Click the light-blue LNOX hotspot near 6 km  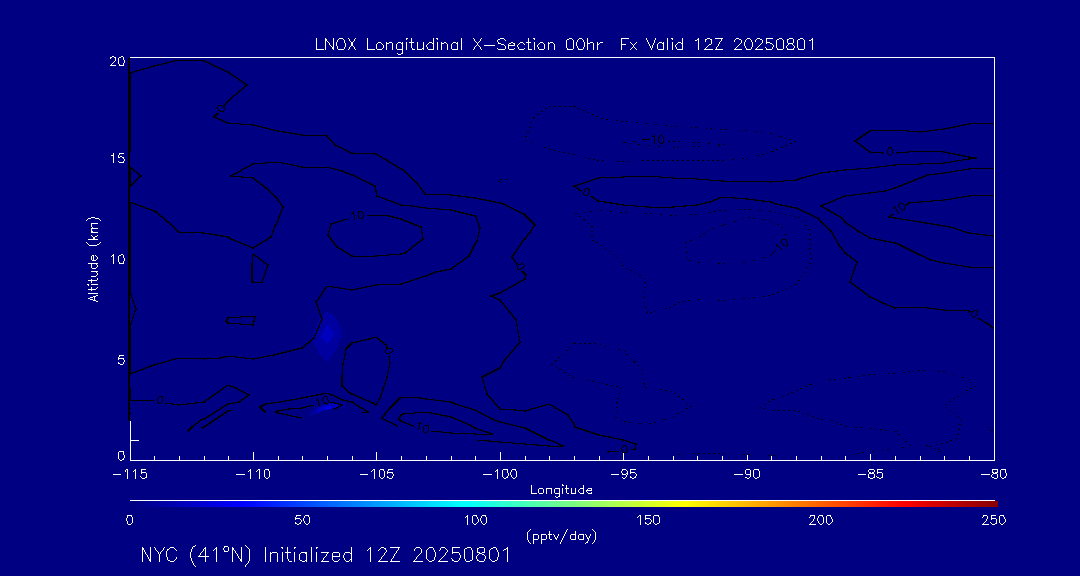(x=327, y=337)
